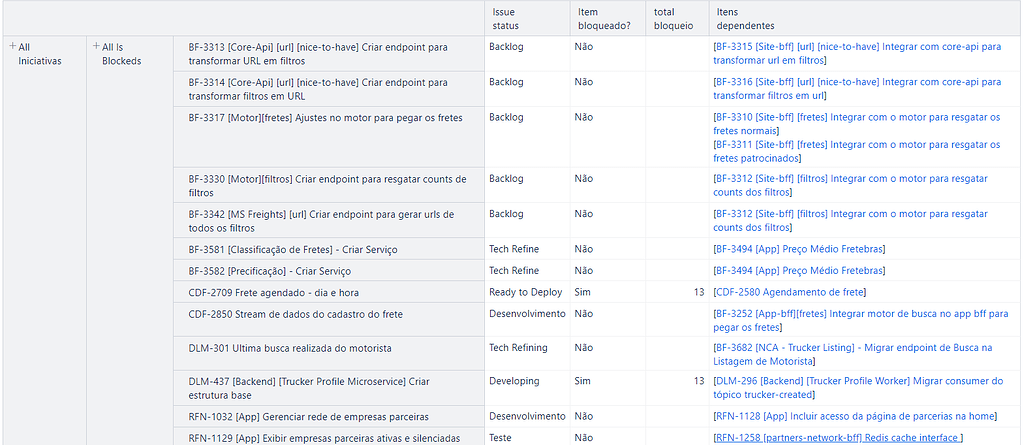Open BF-3252 App-bff integrar motor de busca link
This screenshot has width=1024, height=445.
[861, 320]
